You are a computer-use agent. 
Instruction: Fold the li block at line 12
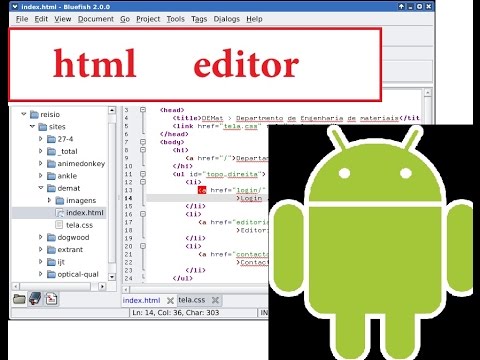click(x=143, y=182)
